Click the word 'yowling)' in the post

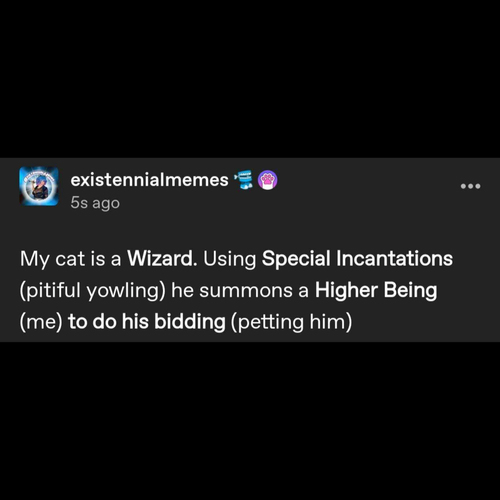point(126,291)
